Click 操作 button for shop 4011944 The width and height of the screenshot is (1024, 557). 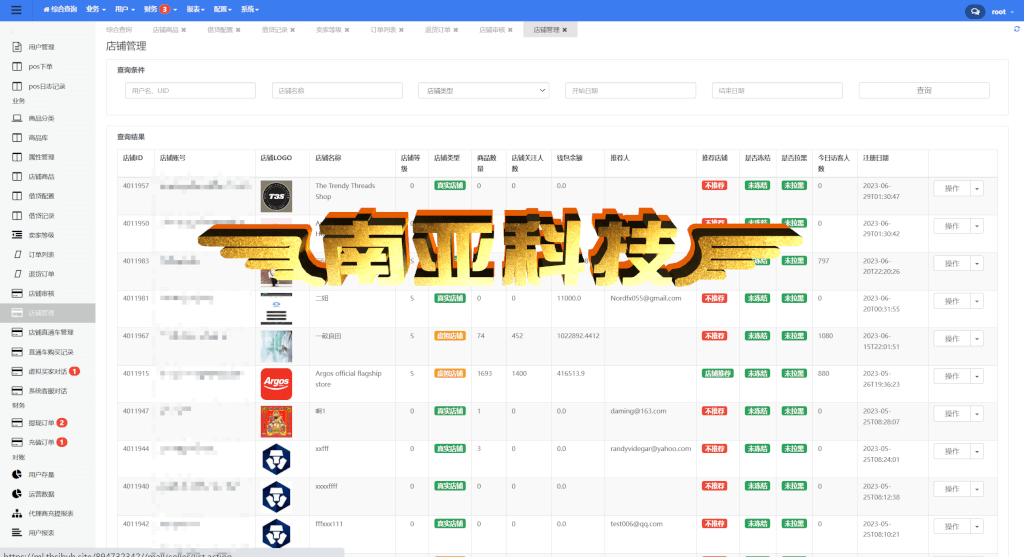click(x=952, y=451)
